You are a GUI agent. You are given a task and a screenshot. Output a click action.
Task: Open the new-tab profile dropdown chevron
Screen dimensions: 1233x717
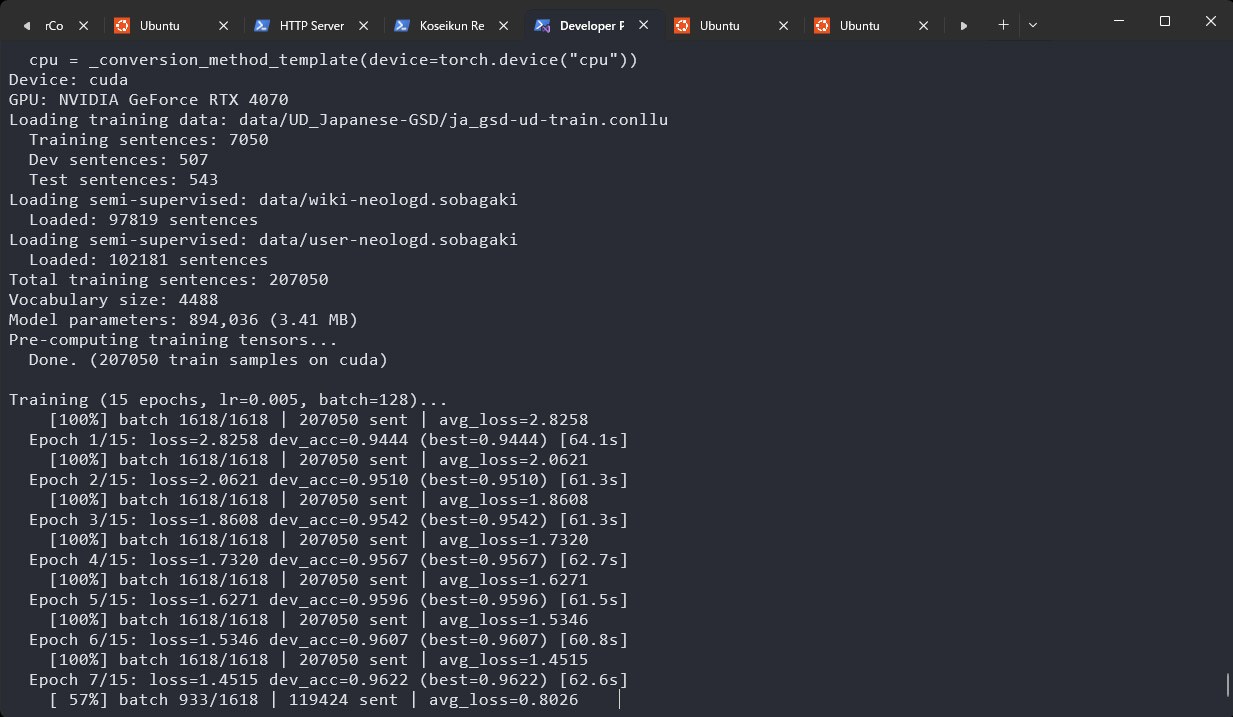click(x=1033, y=25)
